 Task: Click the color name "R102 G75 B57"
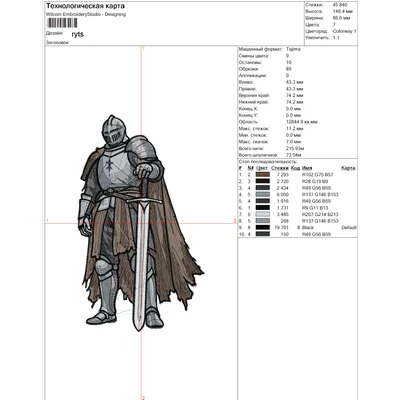tap(317, 175)
